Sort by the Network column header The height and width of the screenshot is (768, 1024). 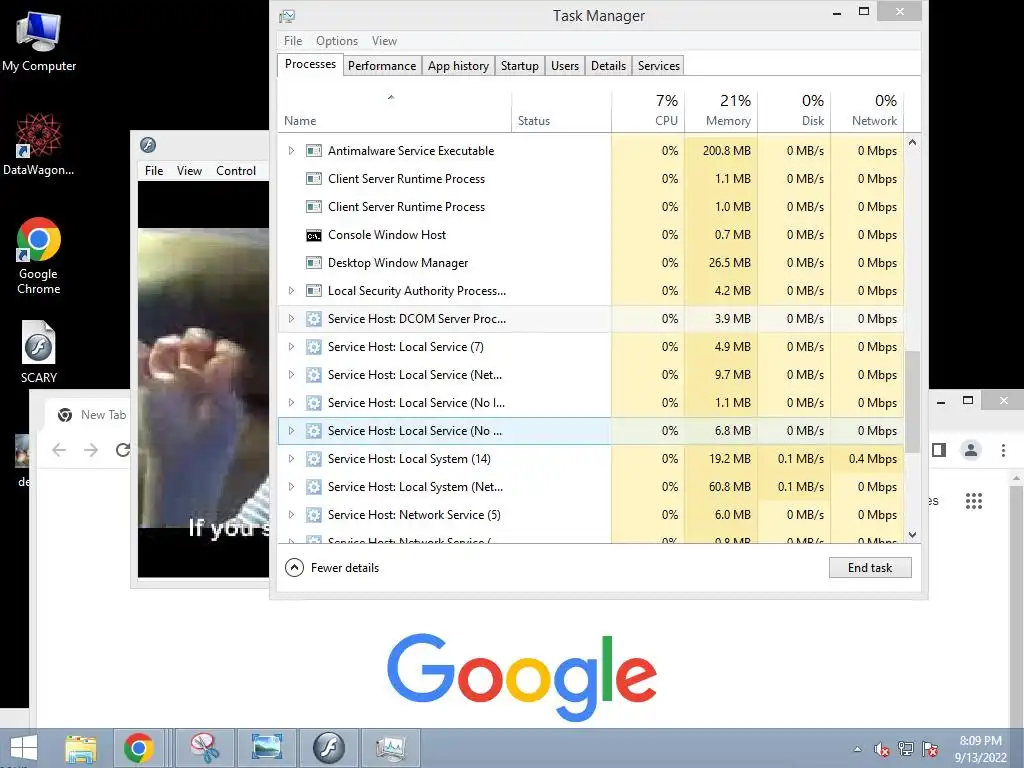[x=867, y=111]
